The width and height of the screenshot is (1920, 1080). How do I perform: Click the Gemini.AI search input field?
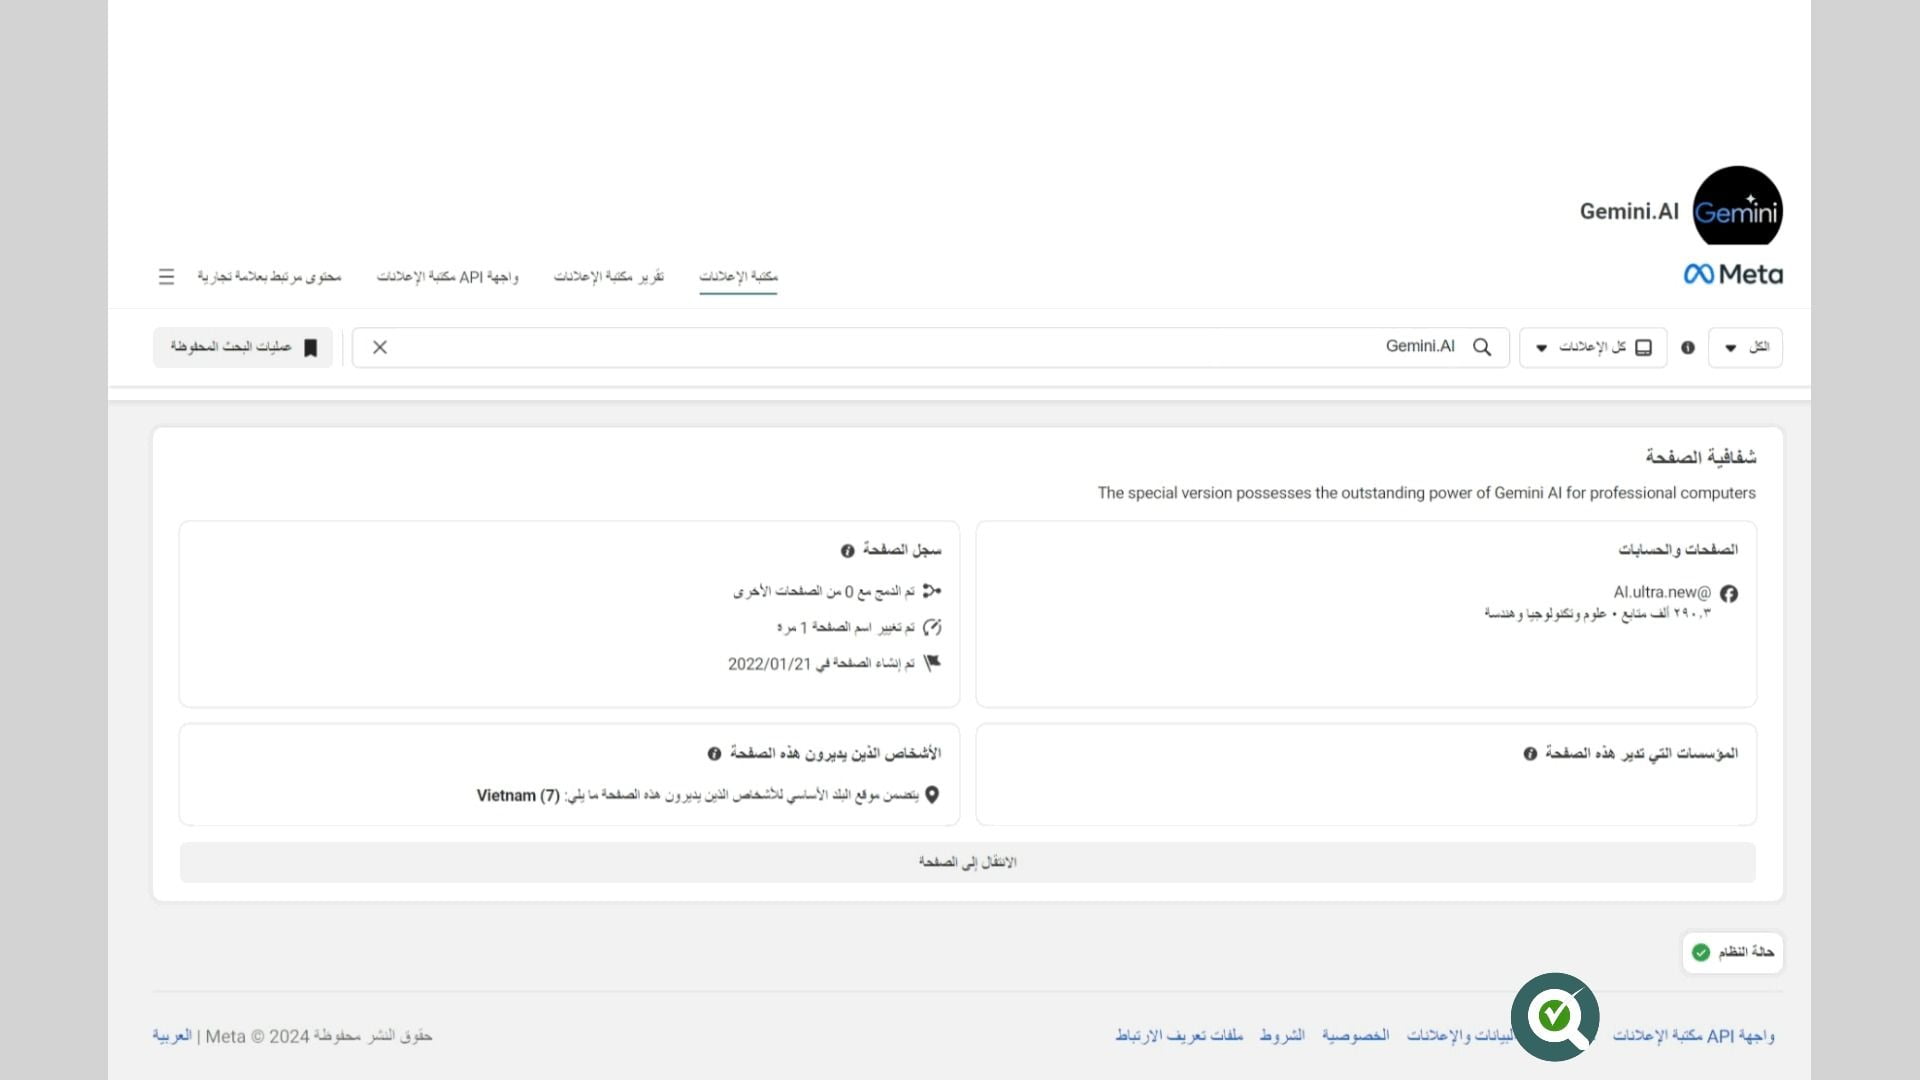[930, 347]
